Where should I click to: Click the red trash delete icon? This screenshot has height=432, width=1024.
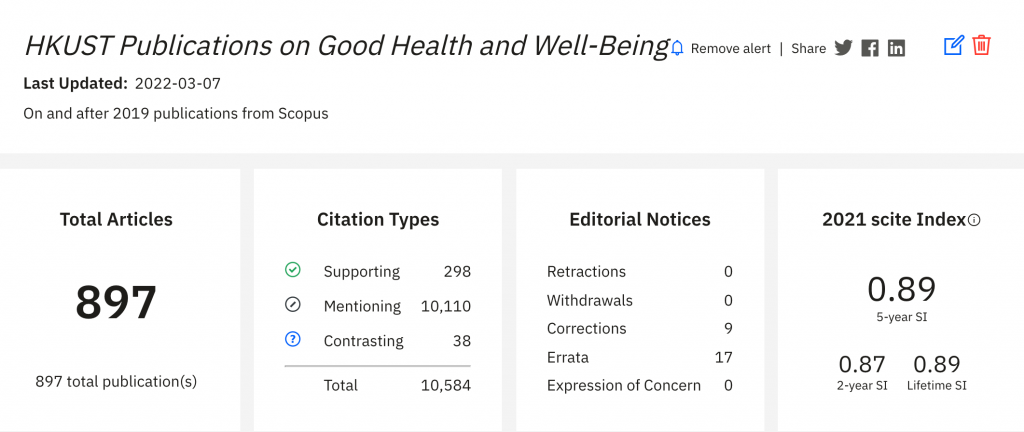982,45
